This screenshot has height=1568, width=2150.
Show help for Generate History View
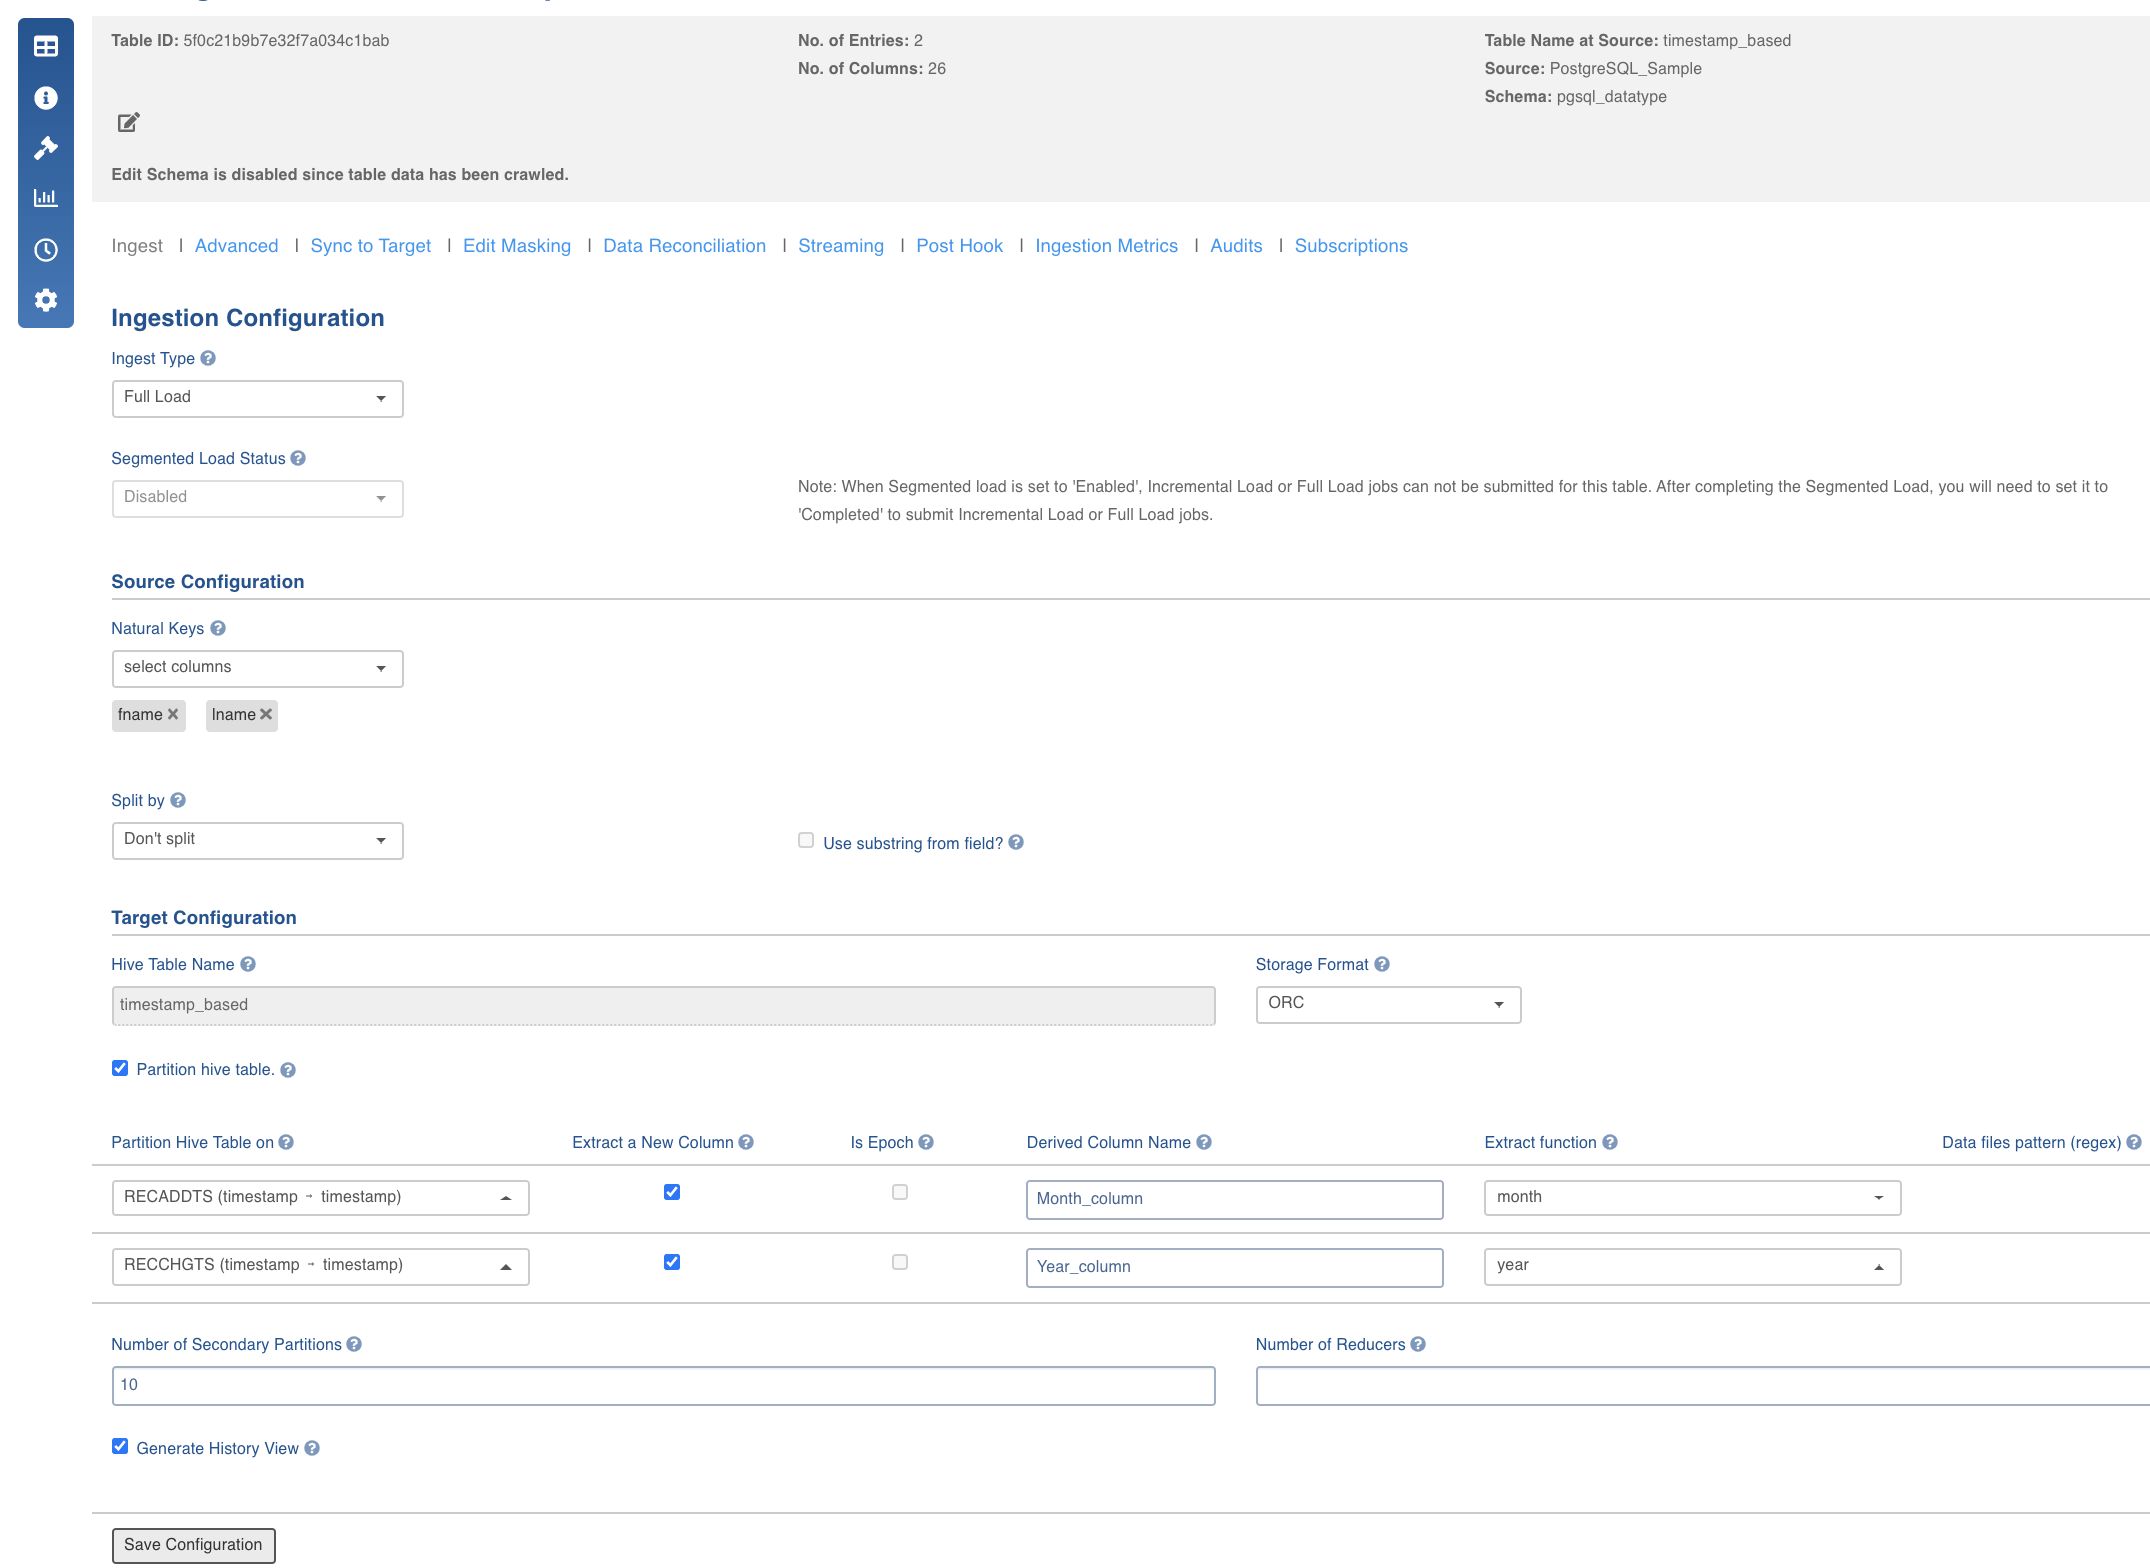[312, 1448]
